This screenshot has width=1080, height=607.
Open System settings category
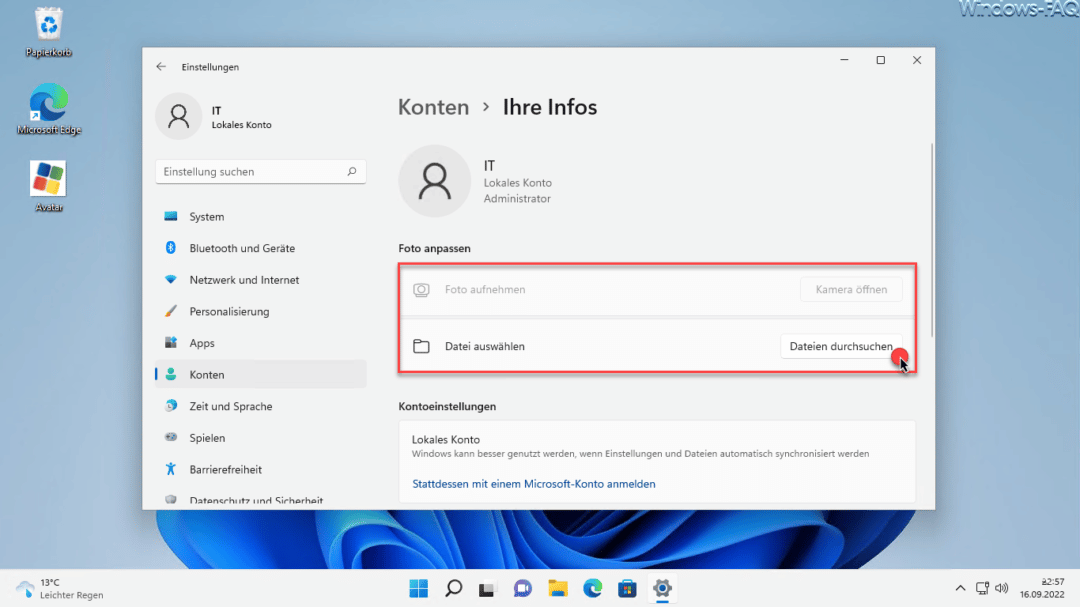click(x=260, y=216)
